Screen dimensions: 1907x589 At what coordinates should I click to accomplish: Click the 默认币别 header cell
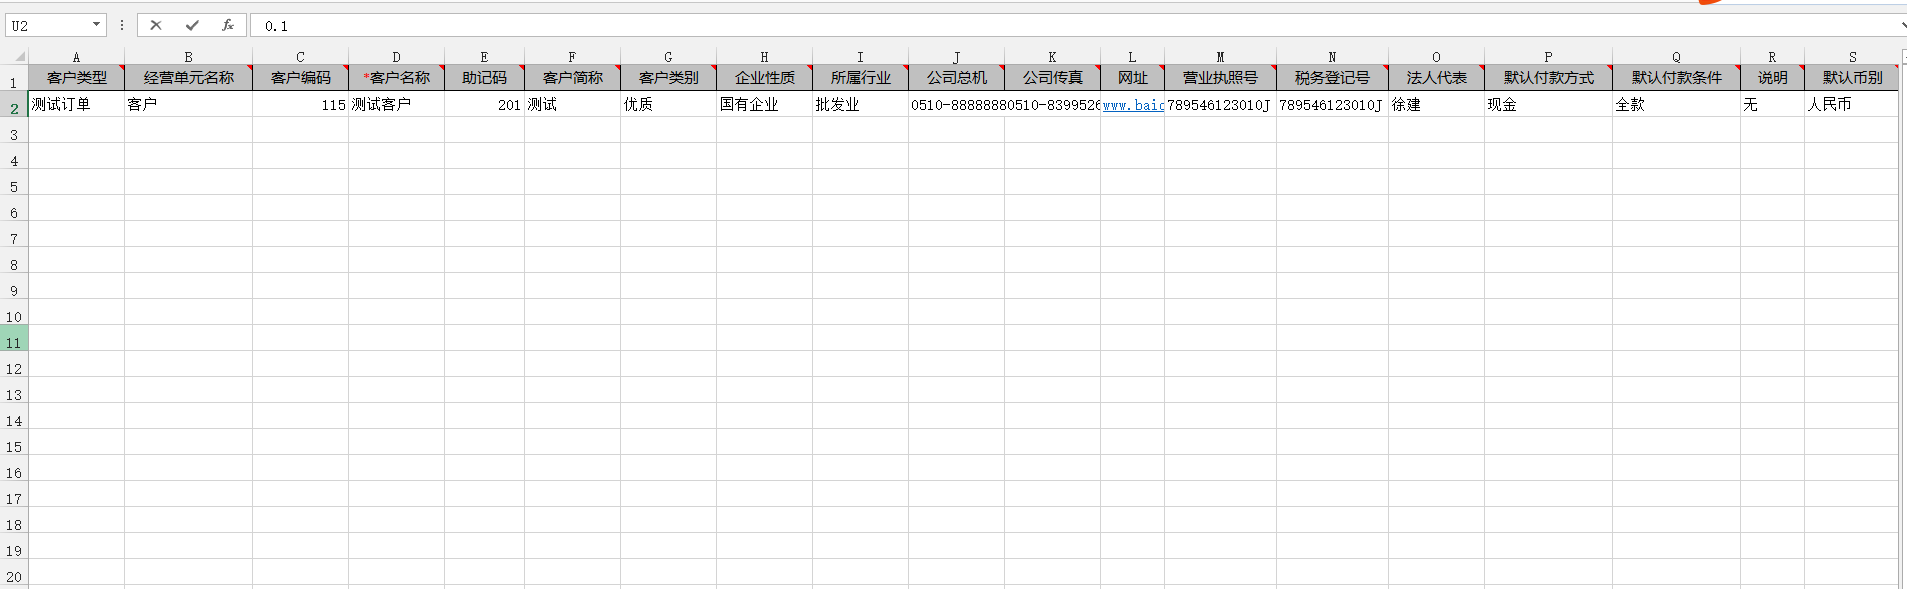pyautogui.click(x=1852, y=77)
